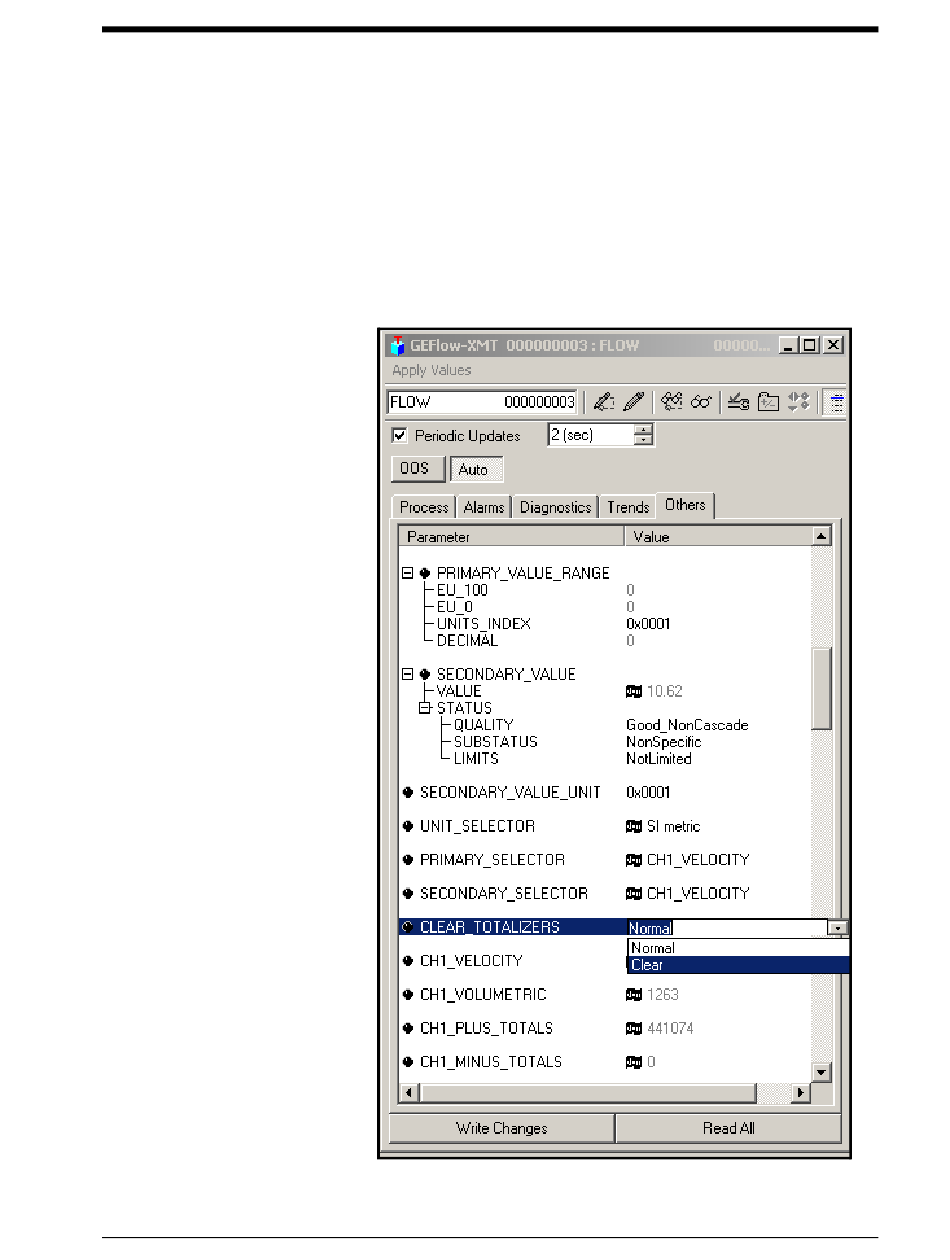The height and width of the screenshot is (1260, 950).
Task: Click the Read All button
Action: point(728,1128)
